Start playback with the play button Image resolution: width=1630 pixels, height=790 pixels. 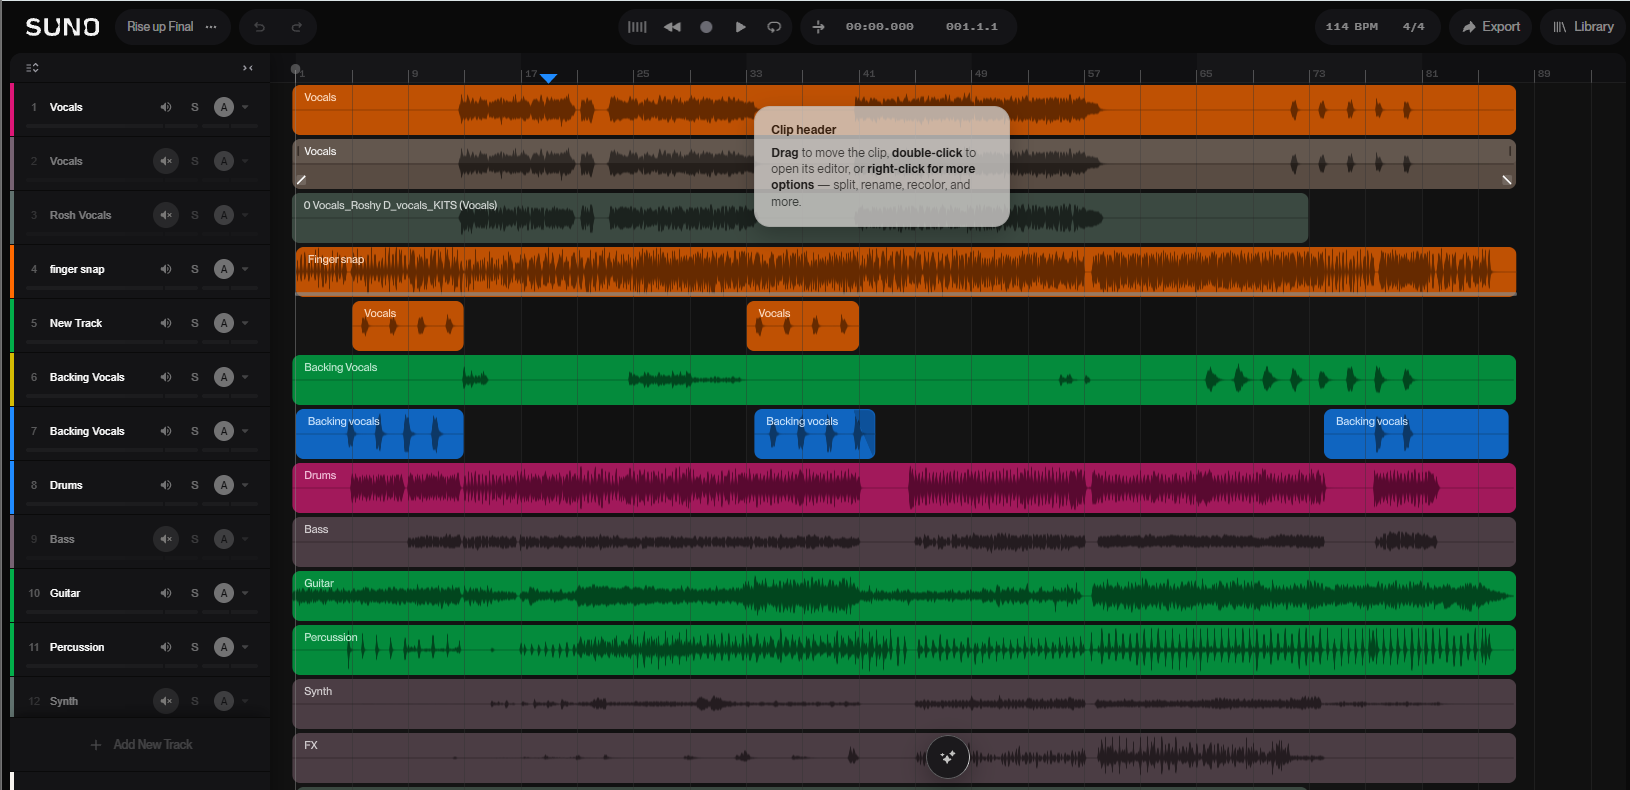[x=740, y=27]
